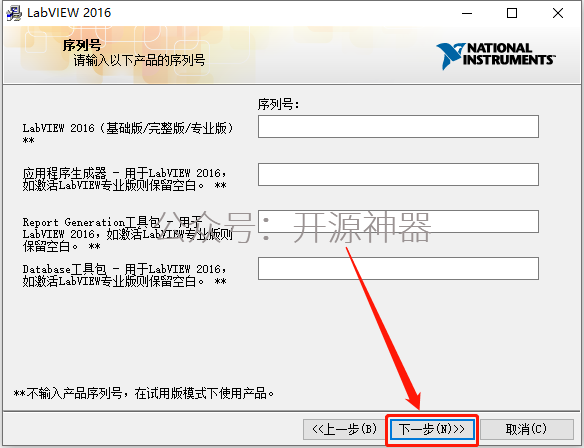Screen dimensions: 584x448
Task: Maximize the LabVIEW 2016 window
Action: pos(512,13)
